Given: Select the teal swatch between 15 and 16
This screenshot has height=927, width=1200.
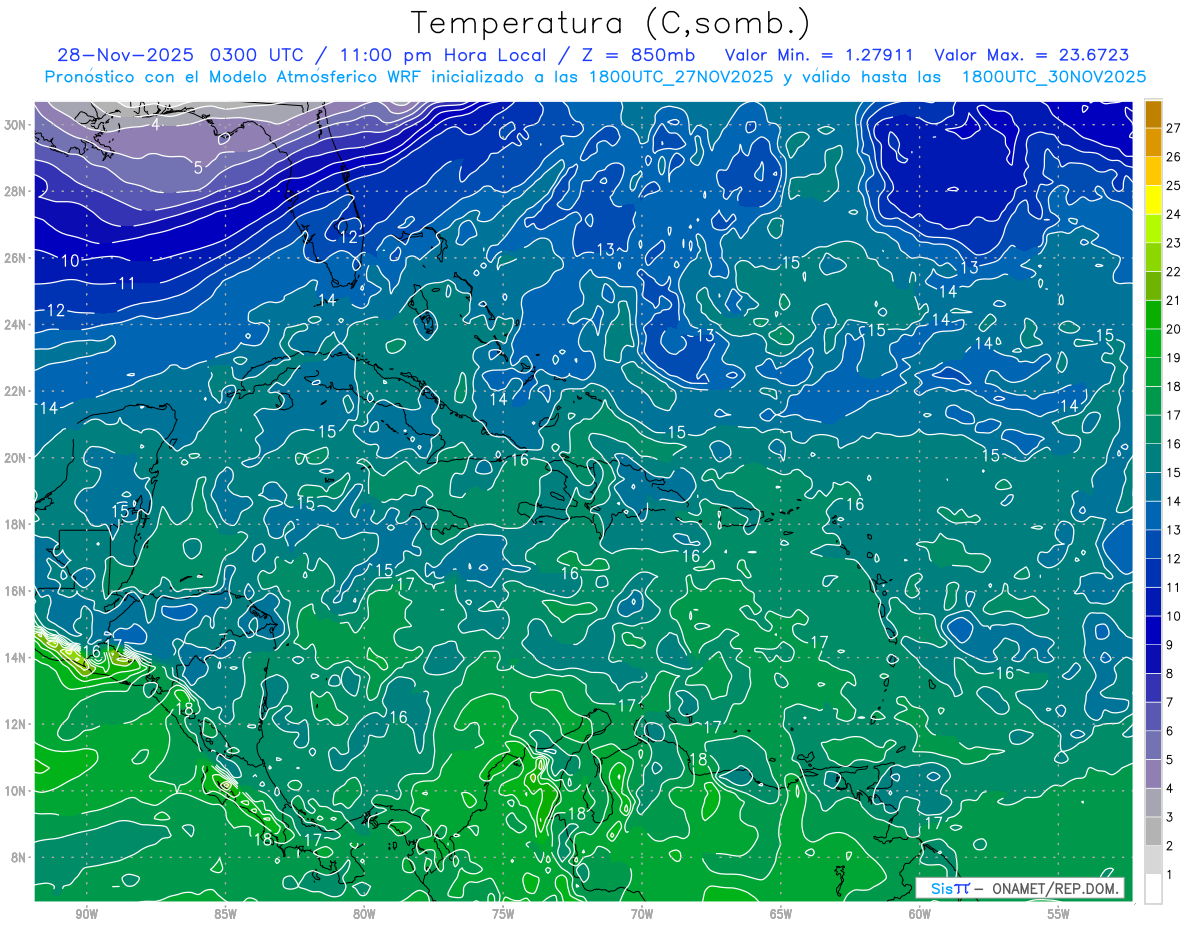Looking at the screenshot, I should (x=1153, y=458).
